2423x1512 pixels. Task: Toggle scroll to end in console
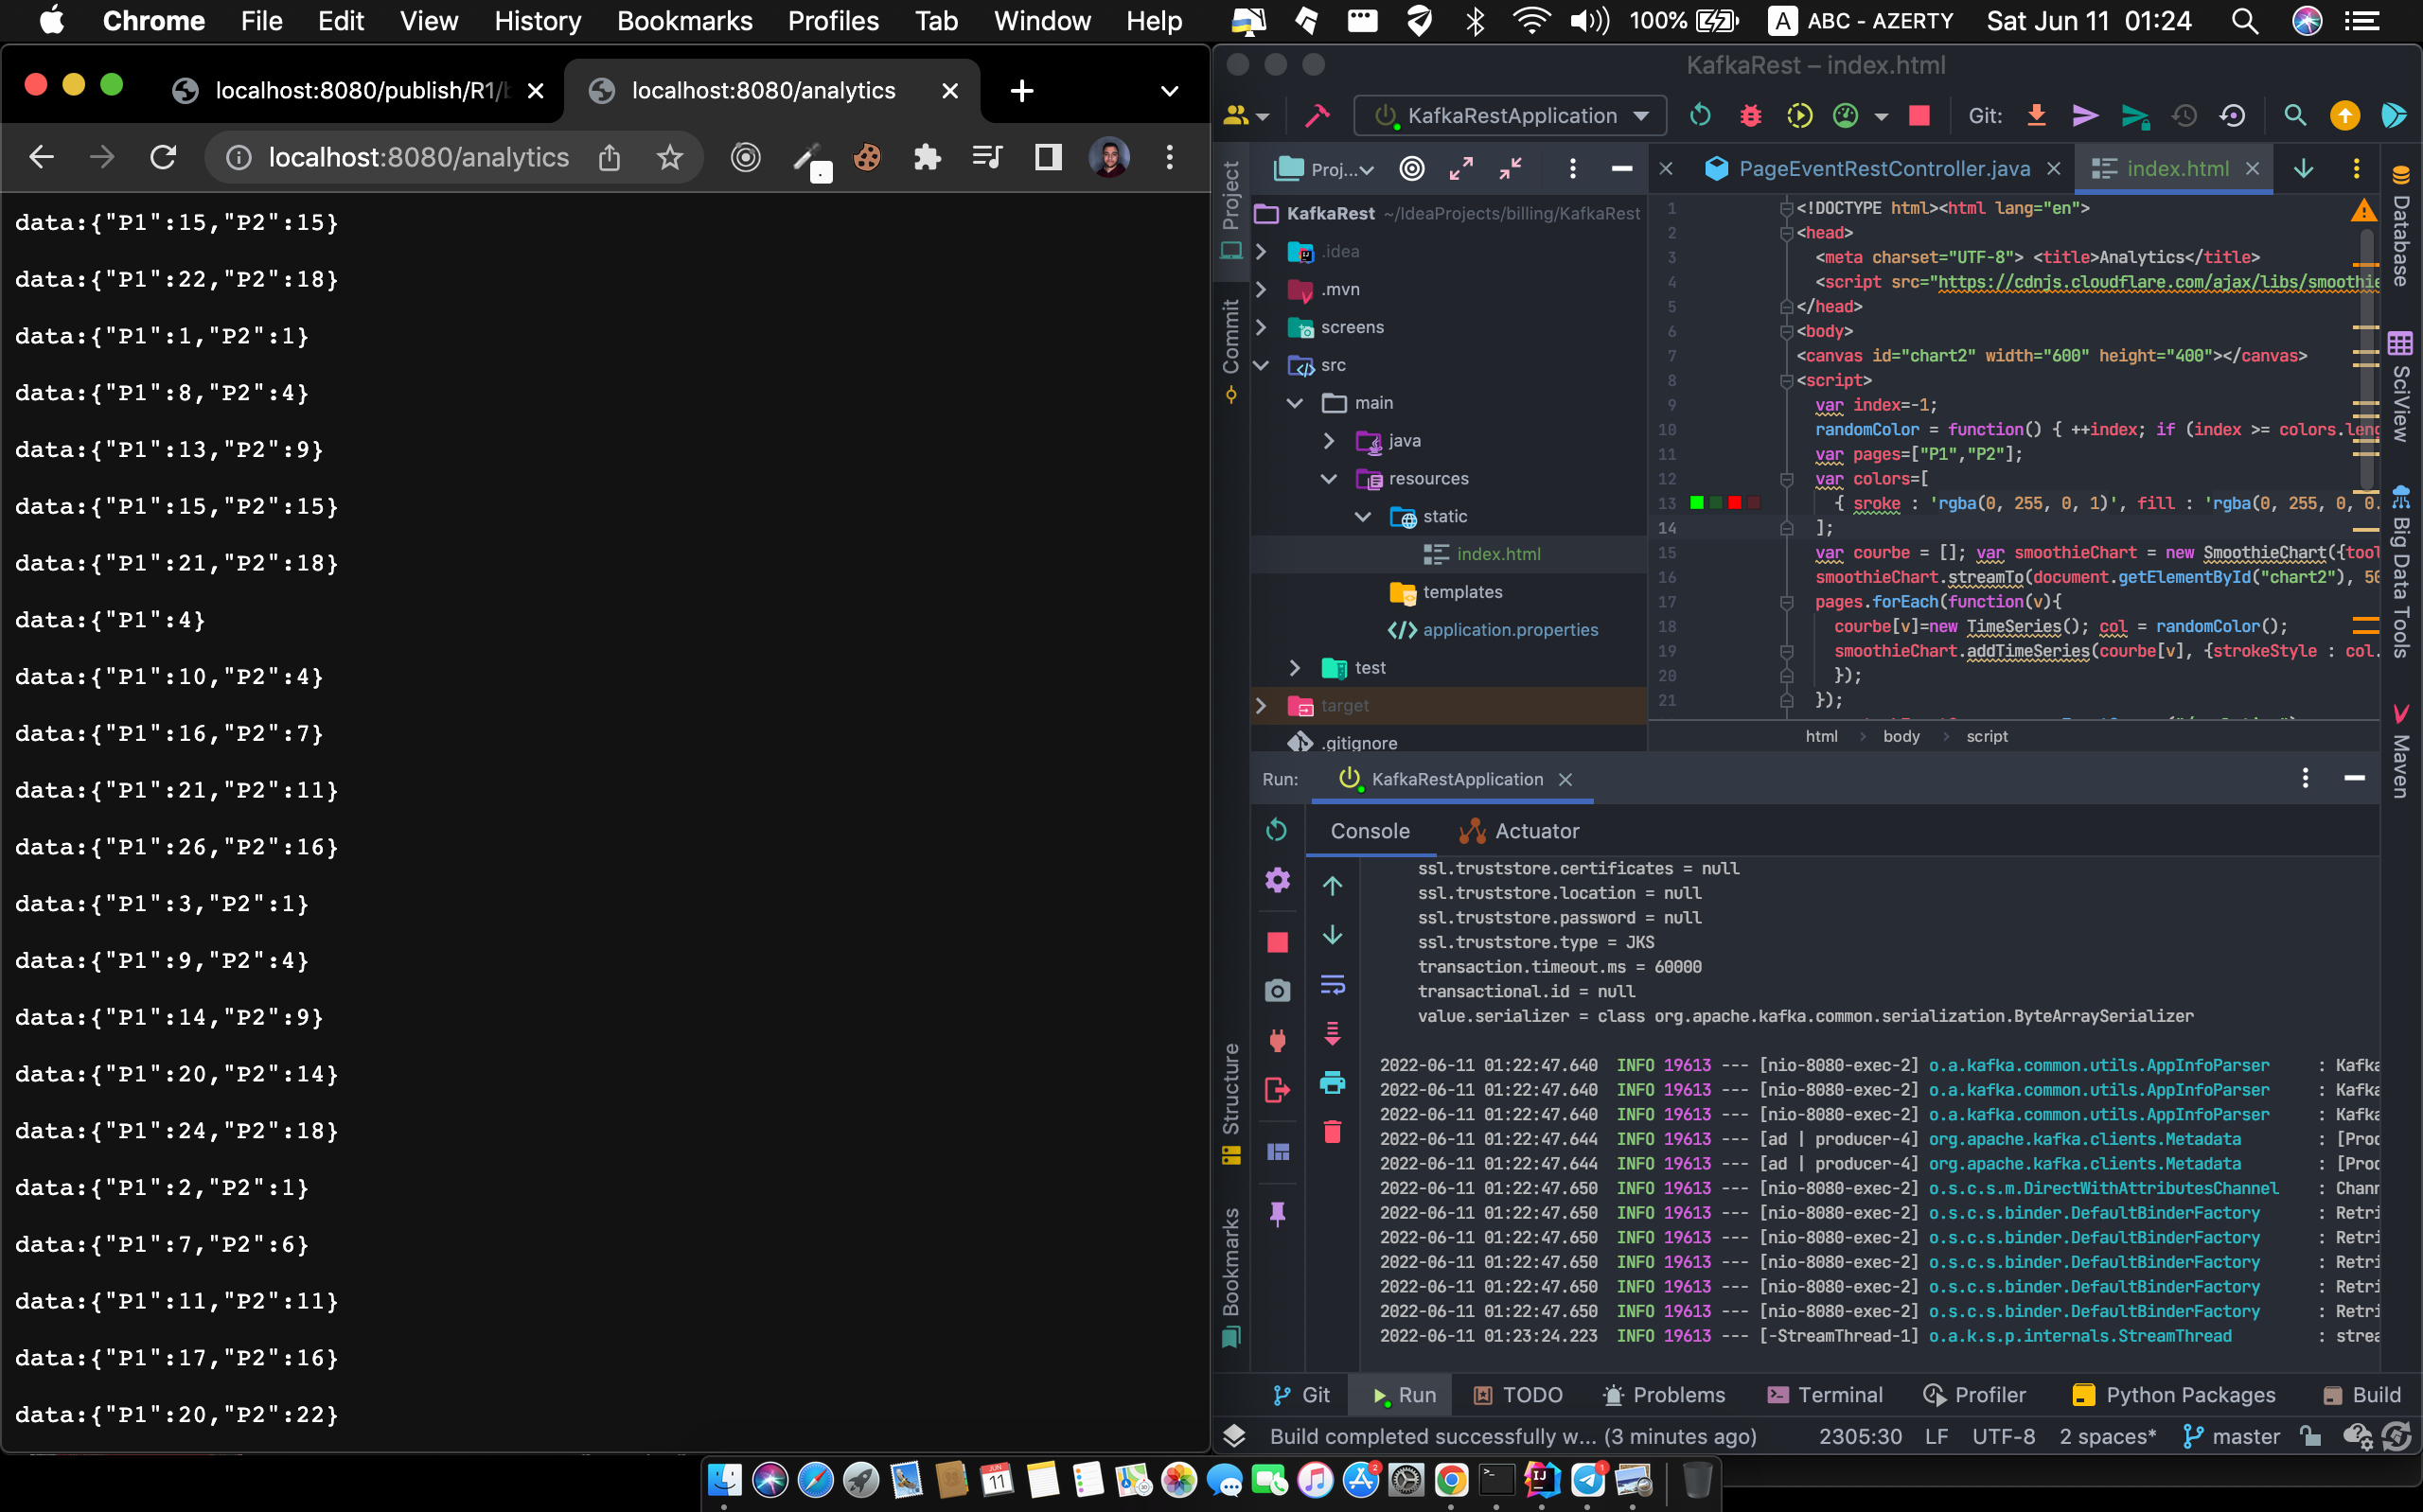[1332, 1034]
